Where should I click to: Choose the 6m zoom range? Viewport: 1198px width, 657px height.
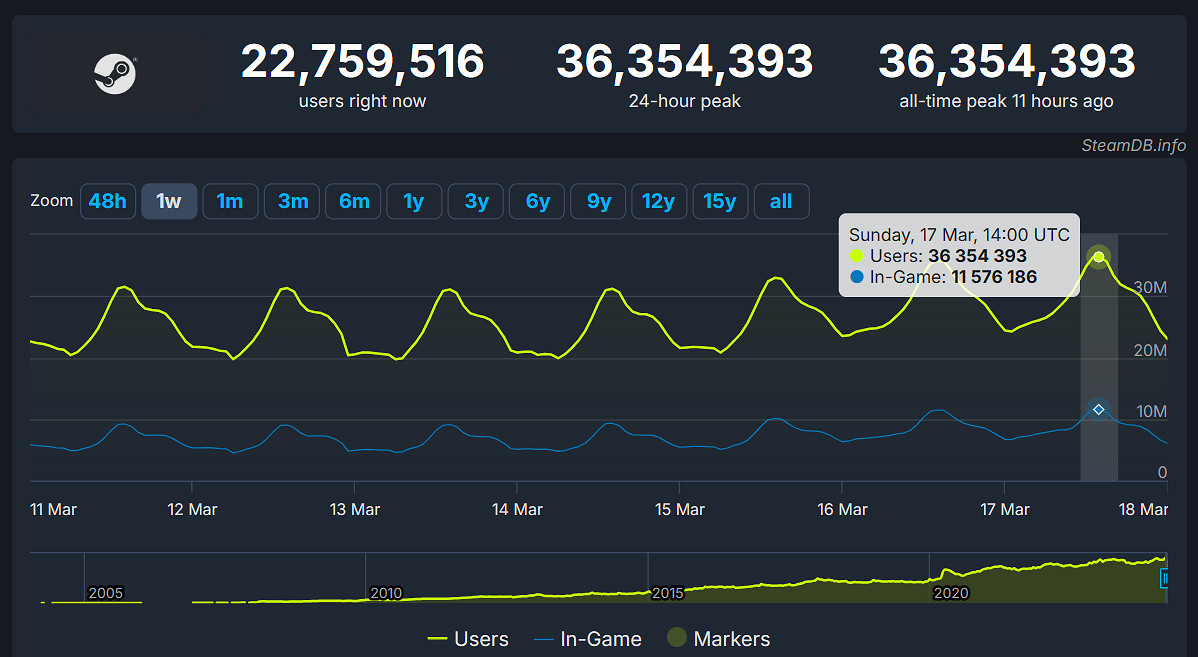click(354, 201)
